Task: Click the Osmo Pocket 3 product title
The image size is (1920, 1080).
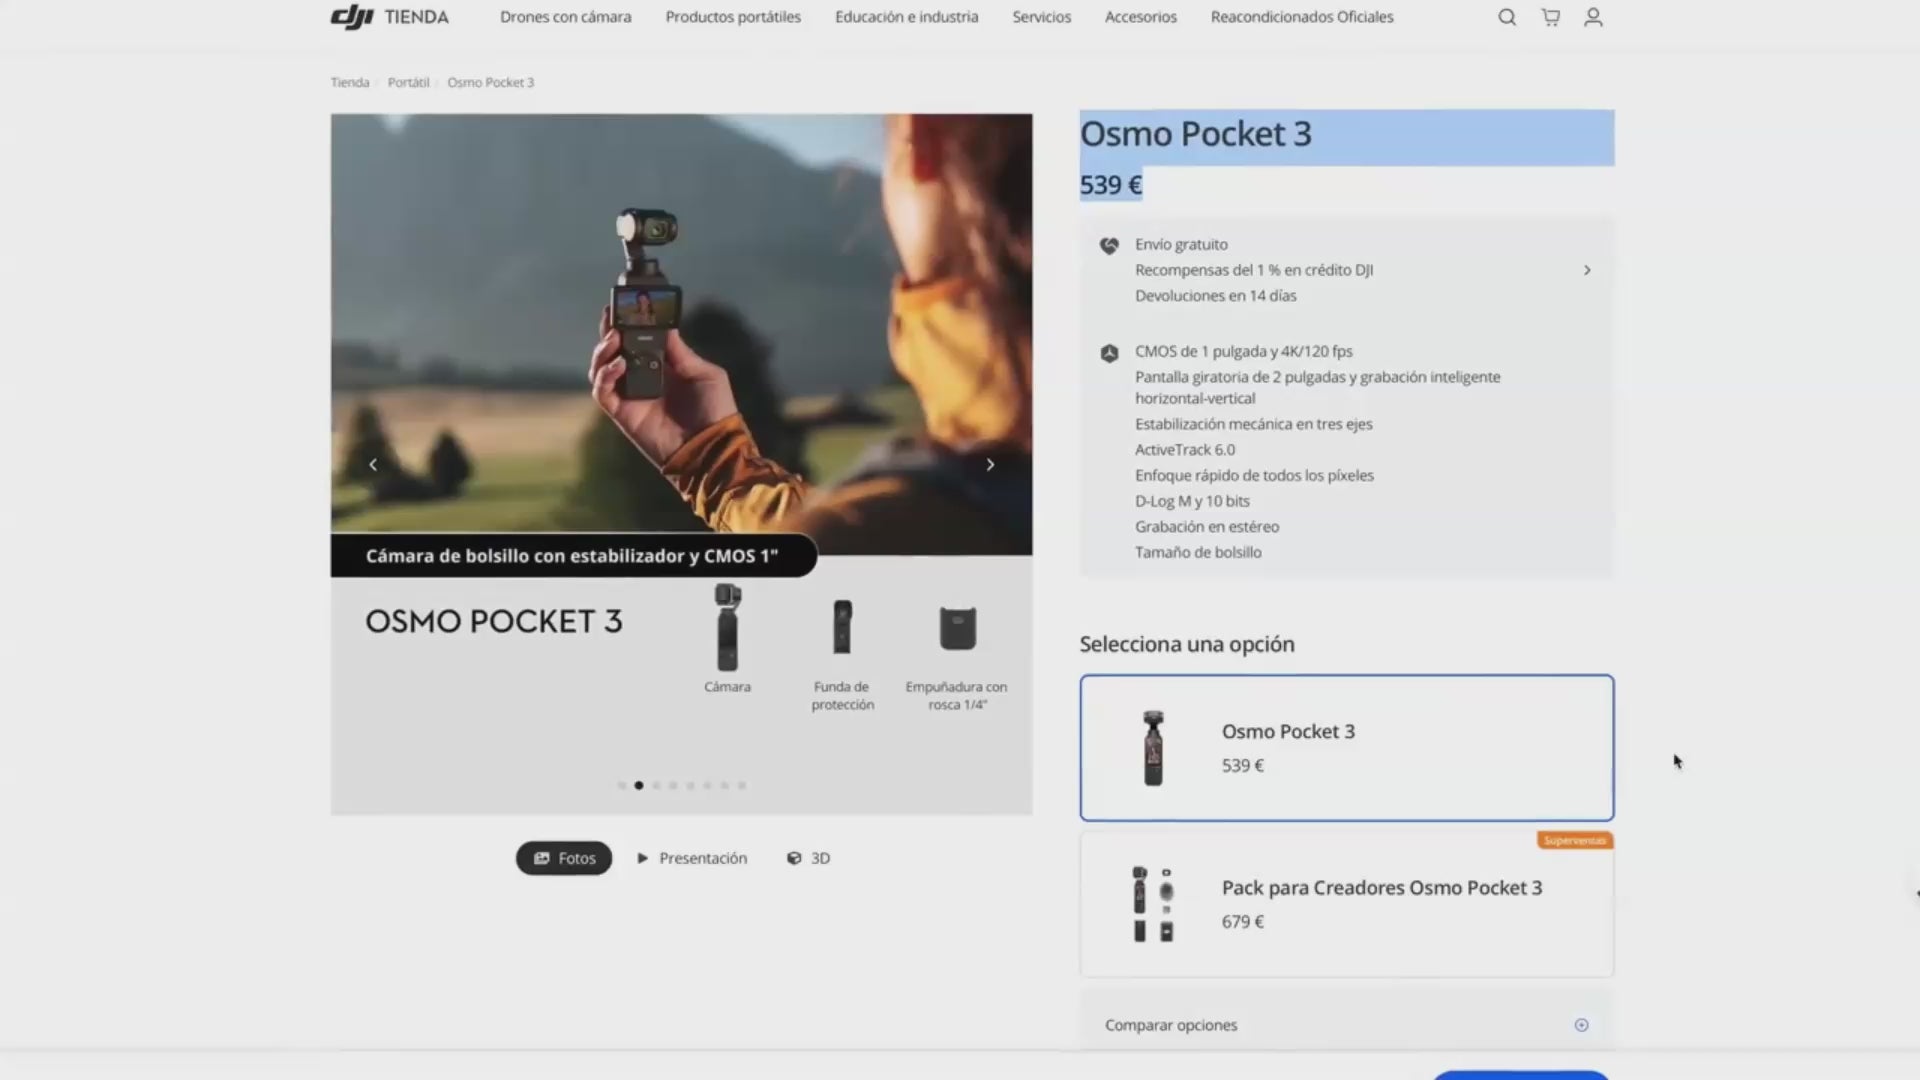Action: pos(1196,134)
